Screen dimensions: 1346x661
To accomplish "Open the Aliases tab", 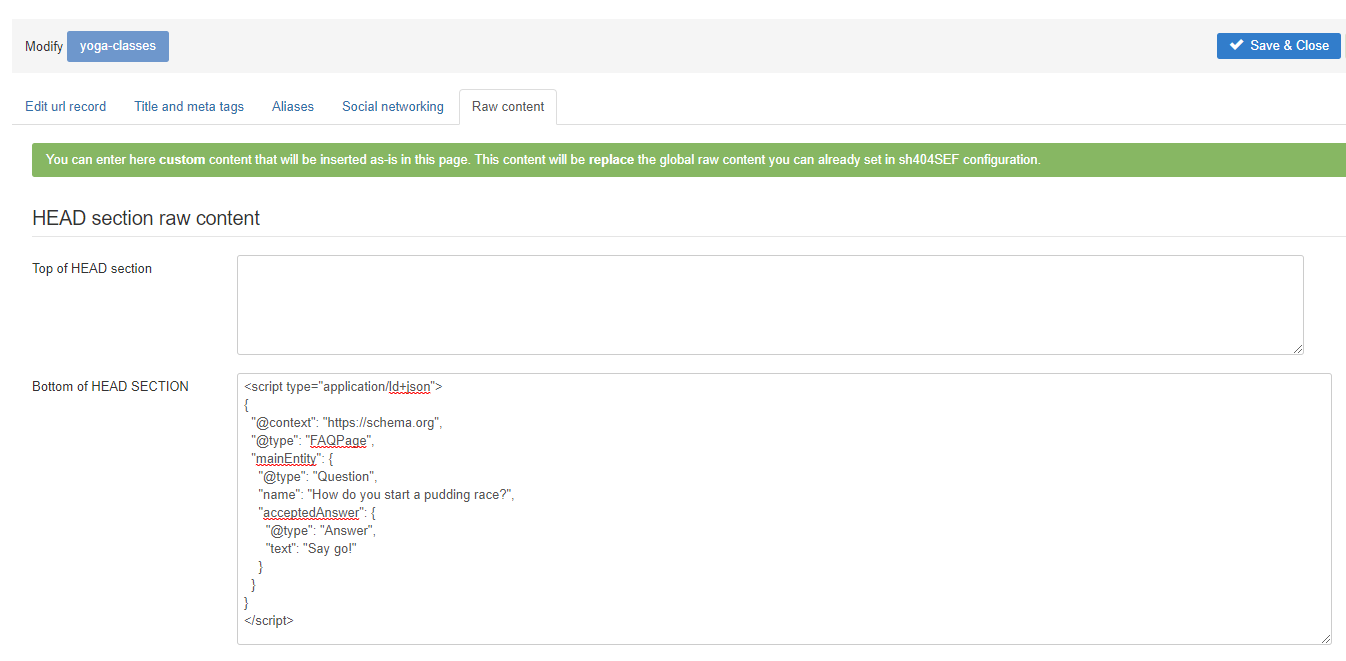I will click(293, 106).
